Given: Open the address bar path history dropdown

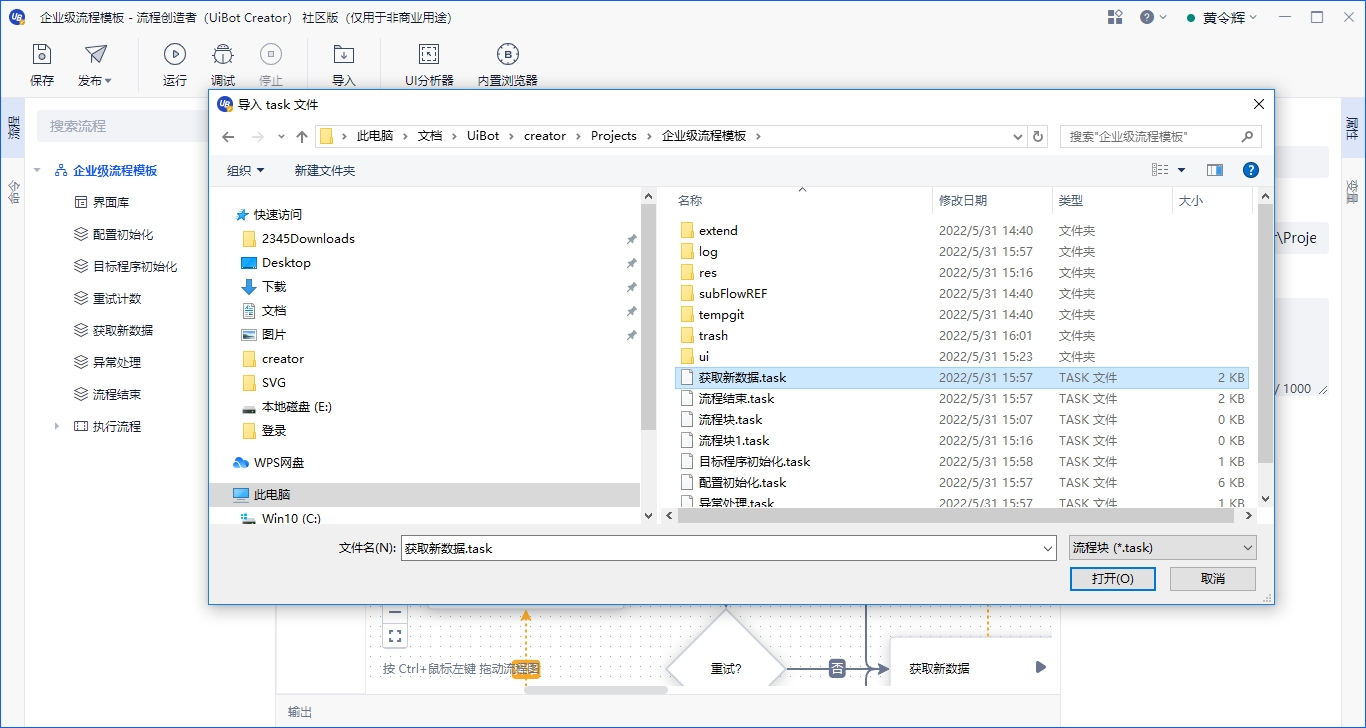Looking at the screenshot, I should 1018,136.
